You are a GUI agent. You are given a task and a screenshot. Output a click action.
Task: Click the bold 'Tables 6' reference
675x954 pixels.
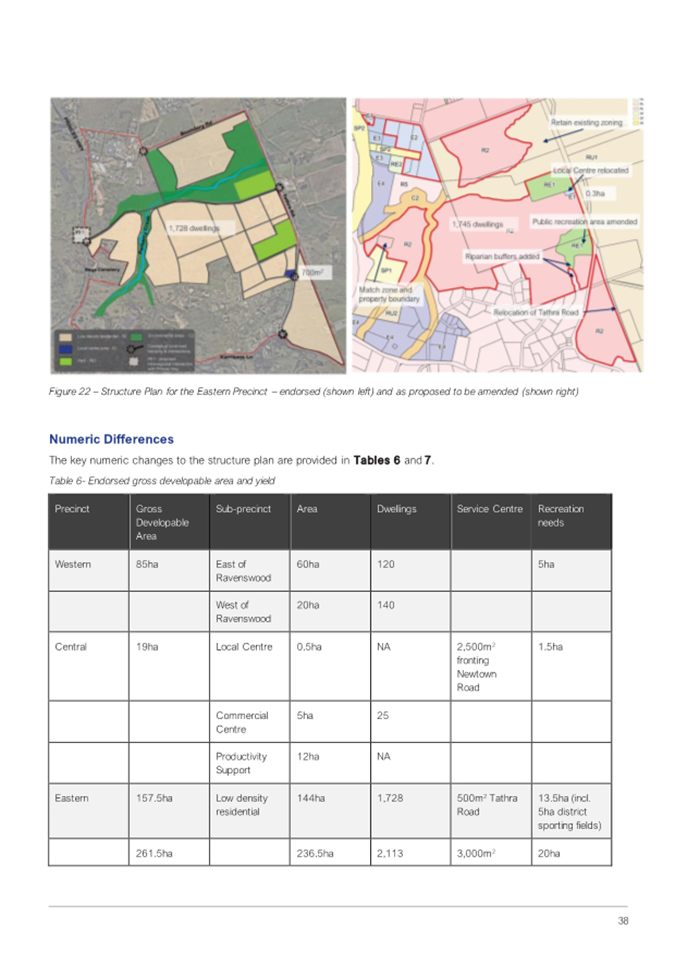click(x=377, y=460)
